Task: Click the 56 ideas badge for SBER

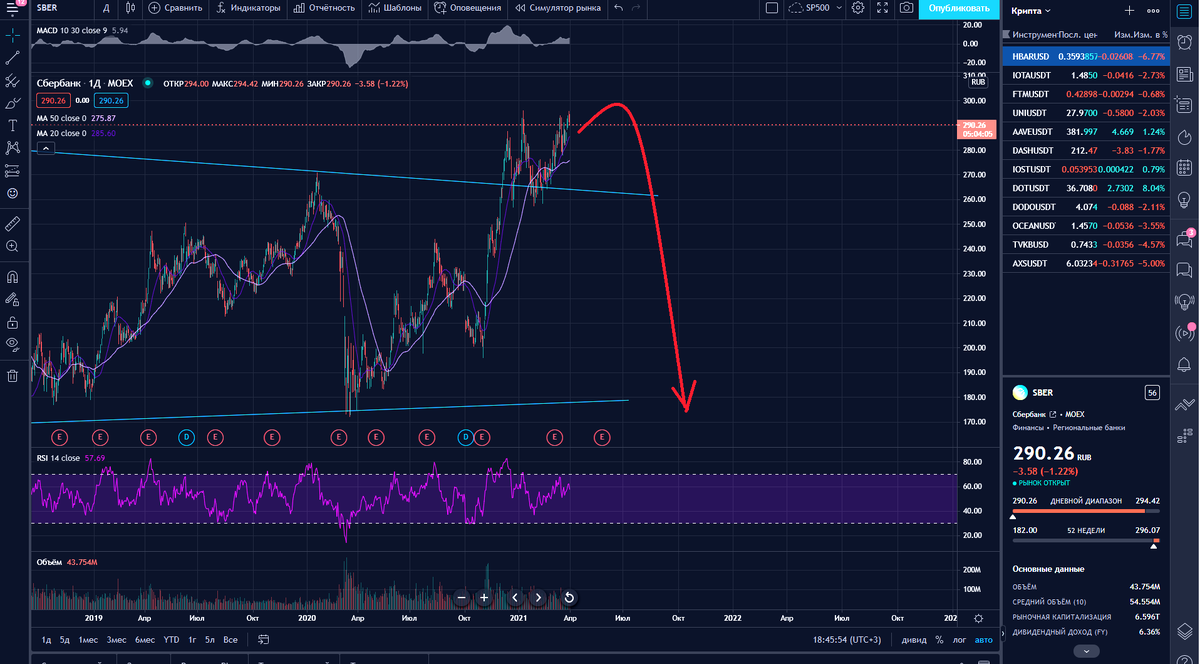Action: pyautogui.click(x=1152, y=393)
